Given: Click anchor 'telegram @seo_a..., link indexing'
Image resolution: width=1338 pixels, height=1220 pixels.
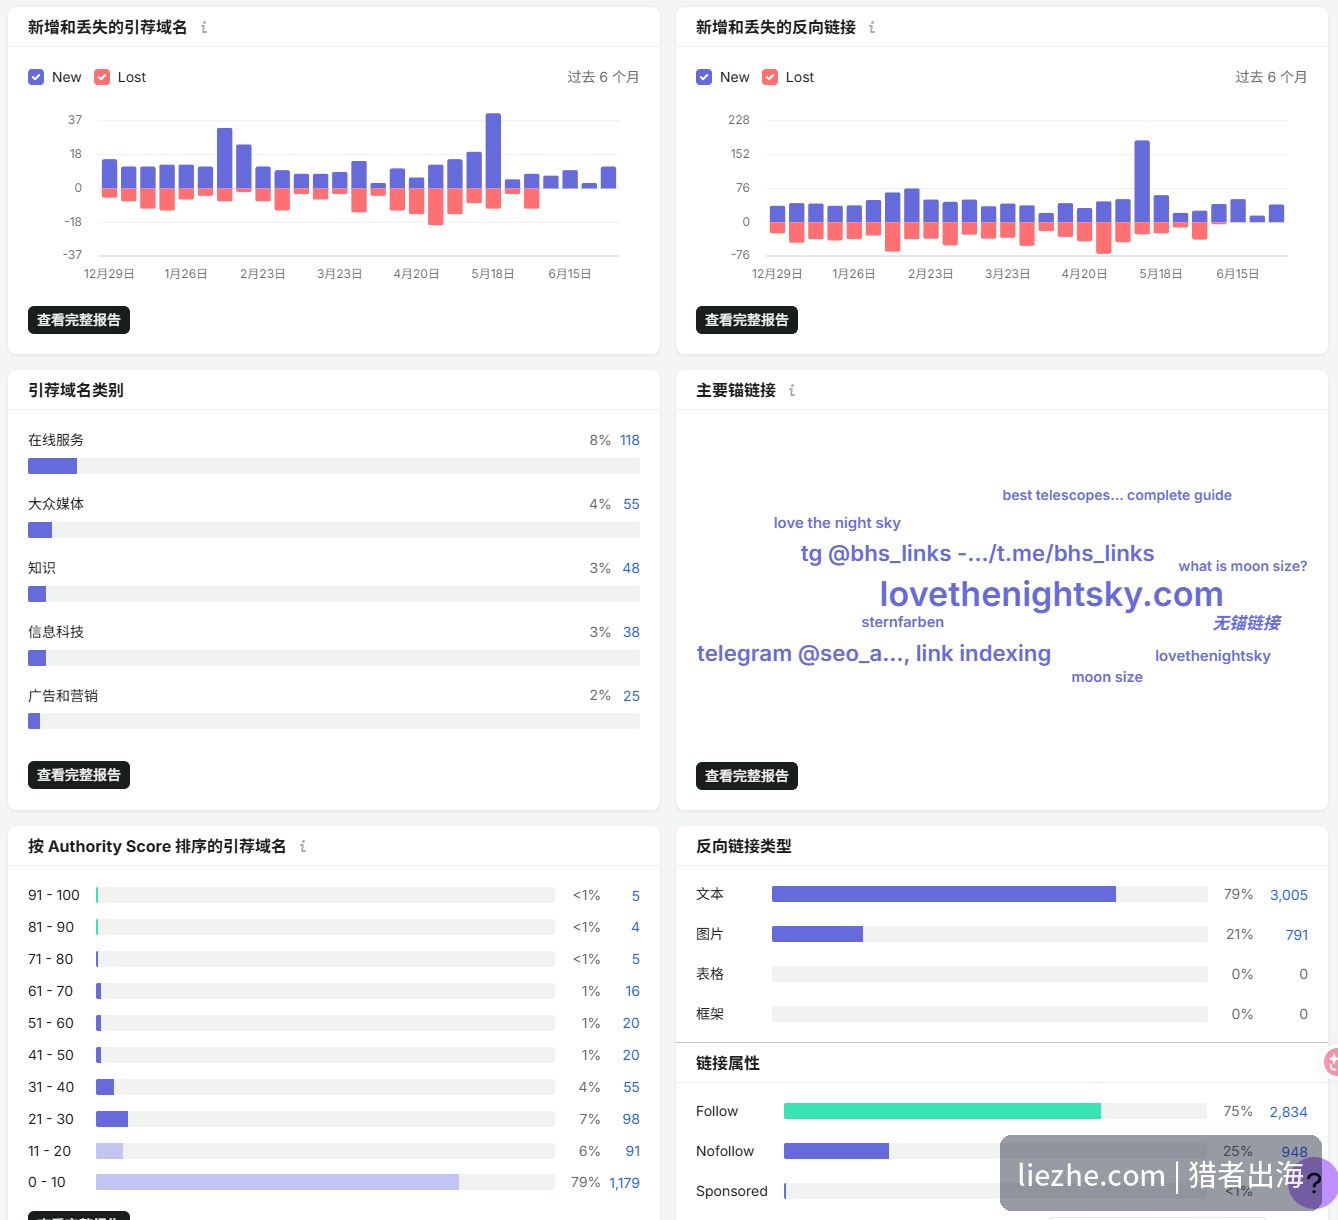Looking at the screenshot, I should [x=874, y=654].
